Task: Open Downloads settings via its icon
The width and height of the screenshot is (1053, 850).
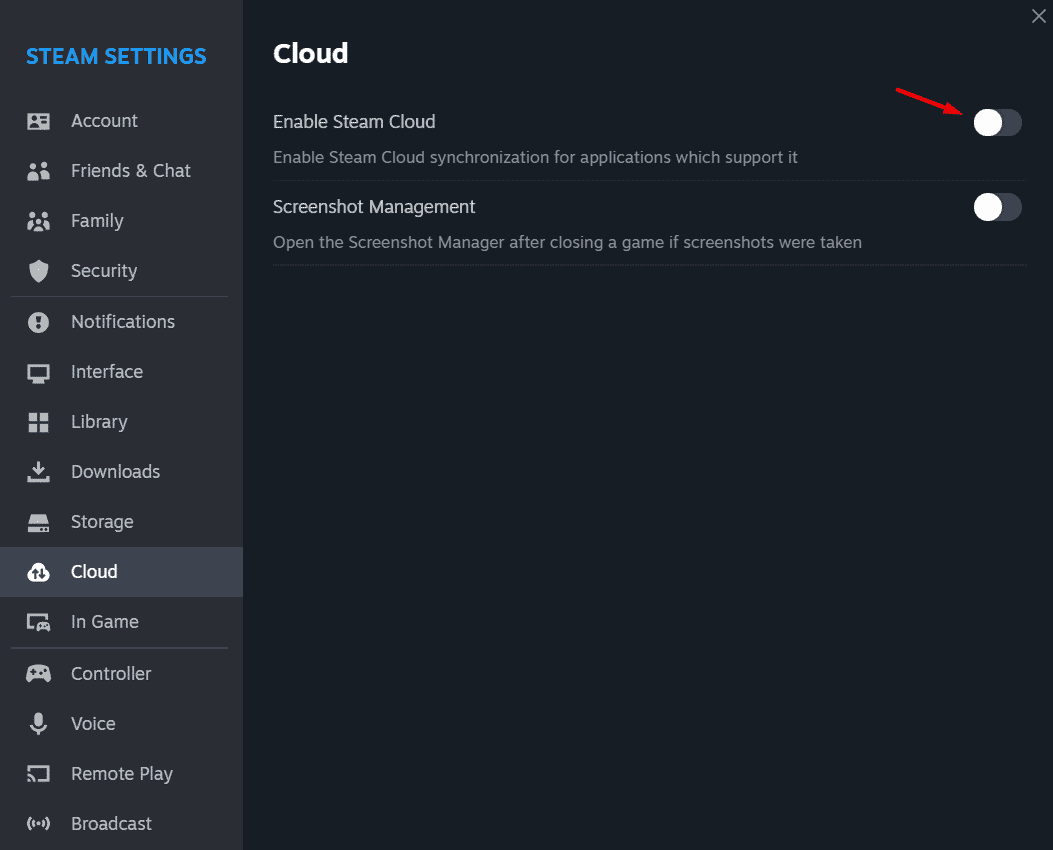Action: pyautogui.click(x=38, y=471)
